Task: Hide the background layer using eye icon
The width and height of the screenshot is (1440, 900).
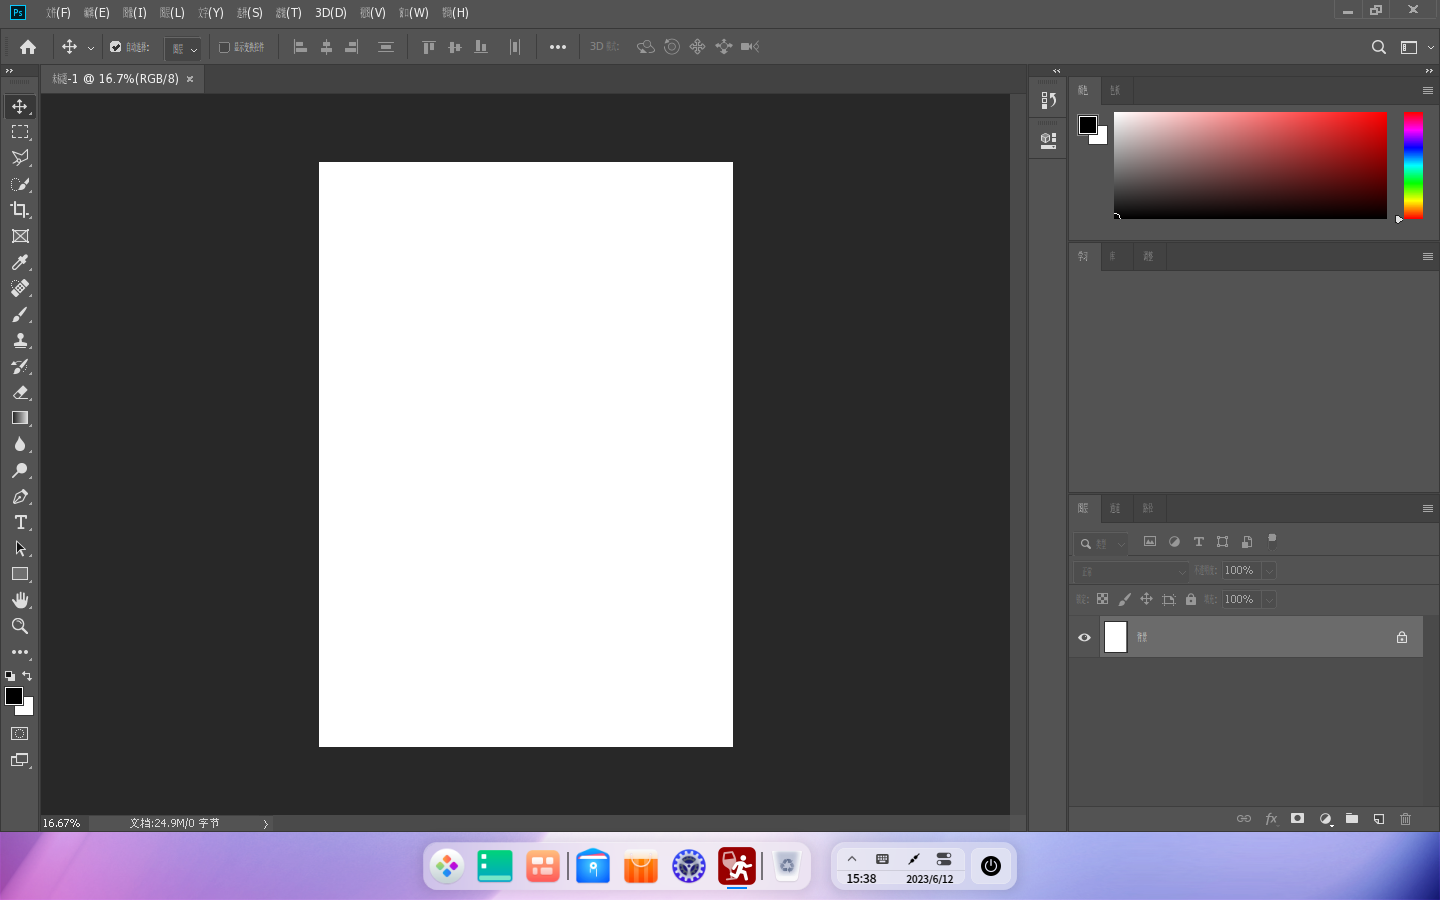Action: pos(1084,637)
